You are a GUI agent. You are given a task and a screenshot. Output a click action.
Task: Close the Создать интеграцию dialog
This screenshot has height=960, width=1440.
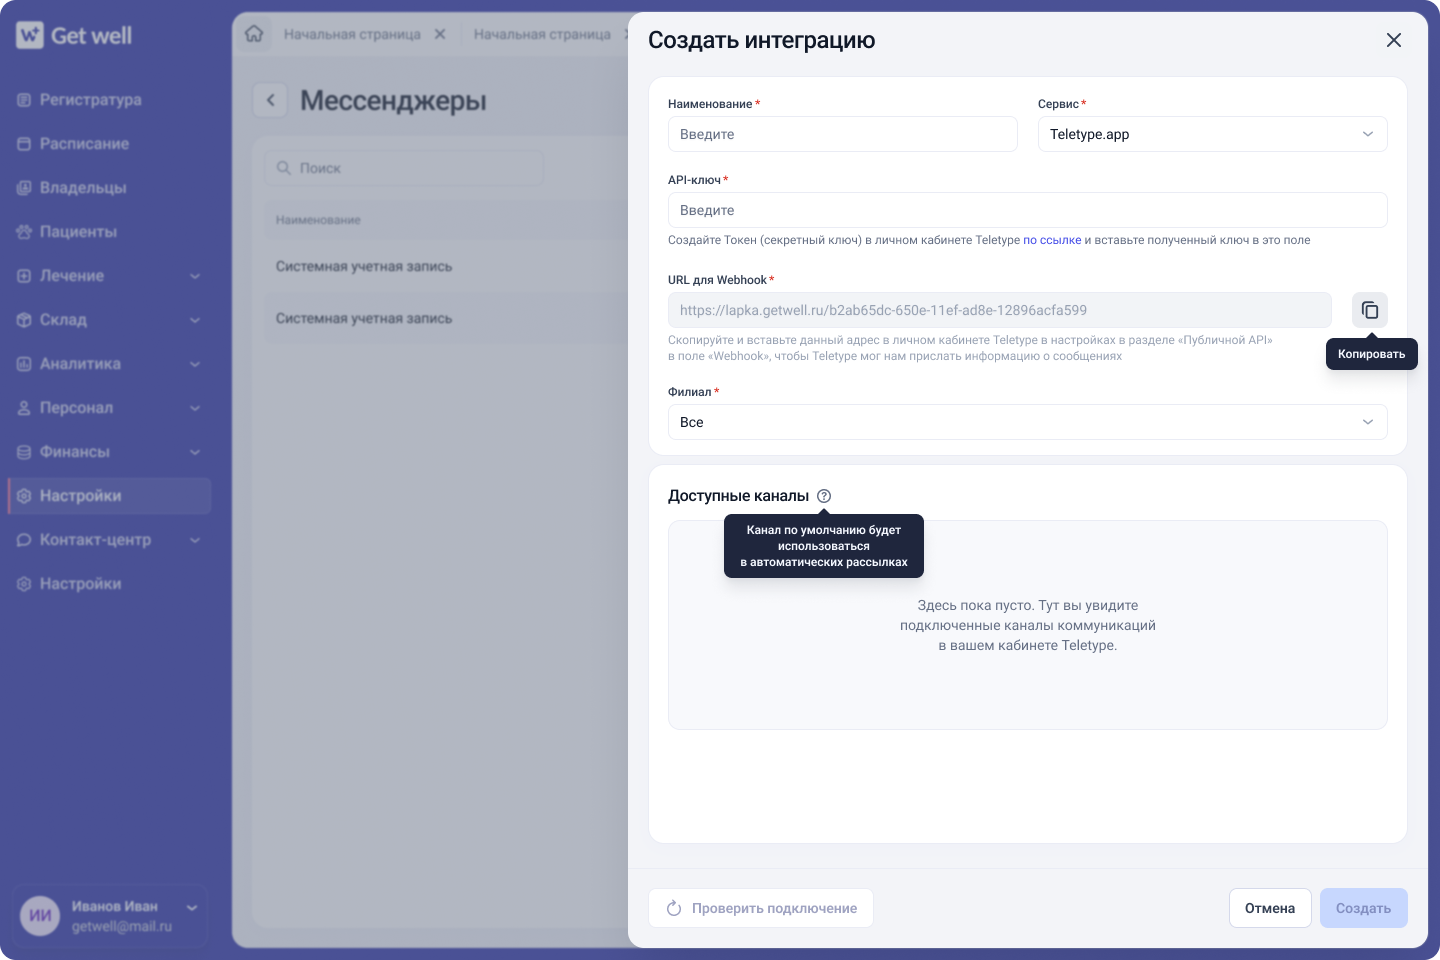click(x=1394, y=40)
